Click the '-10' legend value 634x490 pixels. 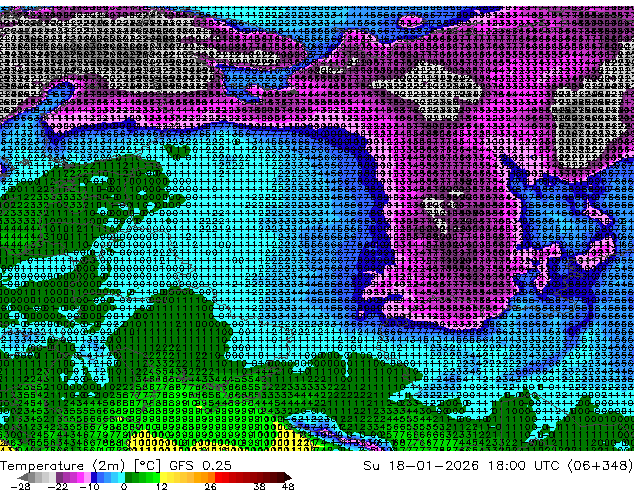click(x=89, y=486)
